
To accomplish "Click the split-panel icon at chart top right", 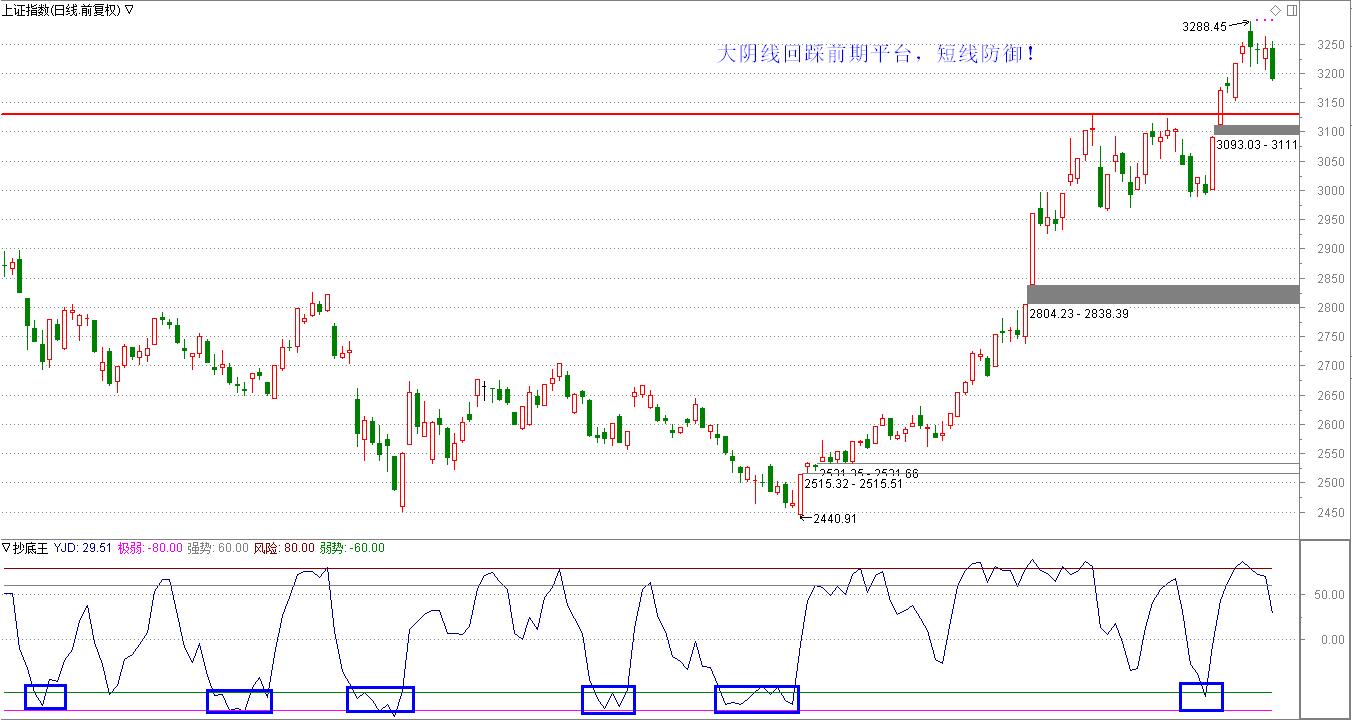I will (1291, 10).
